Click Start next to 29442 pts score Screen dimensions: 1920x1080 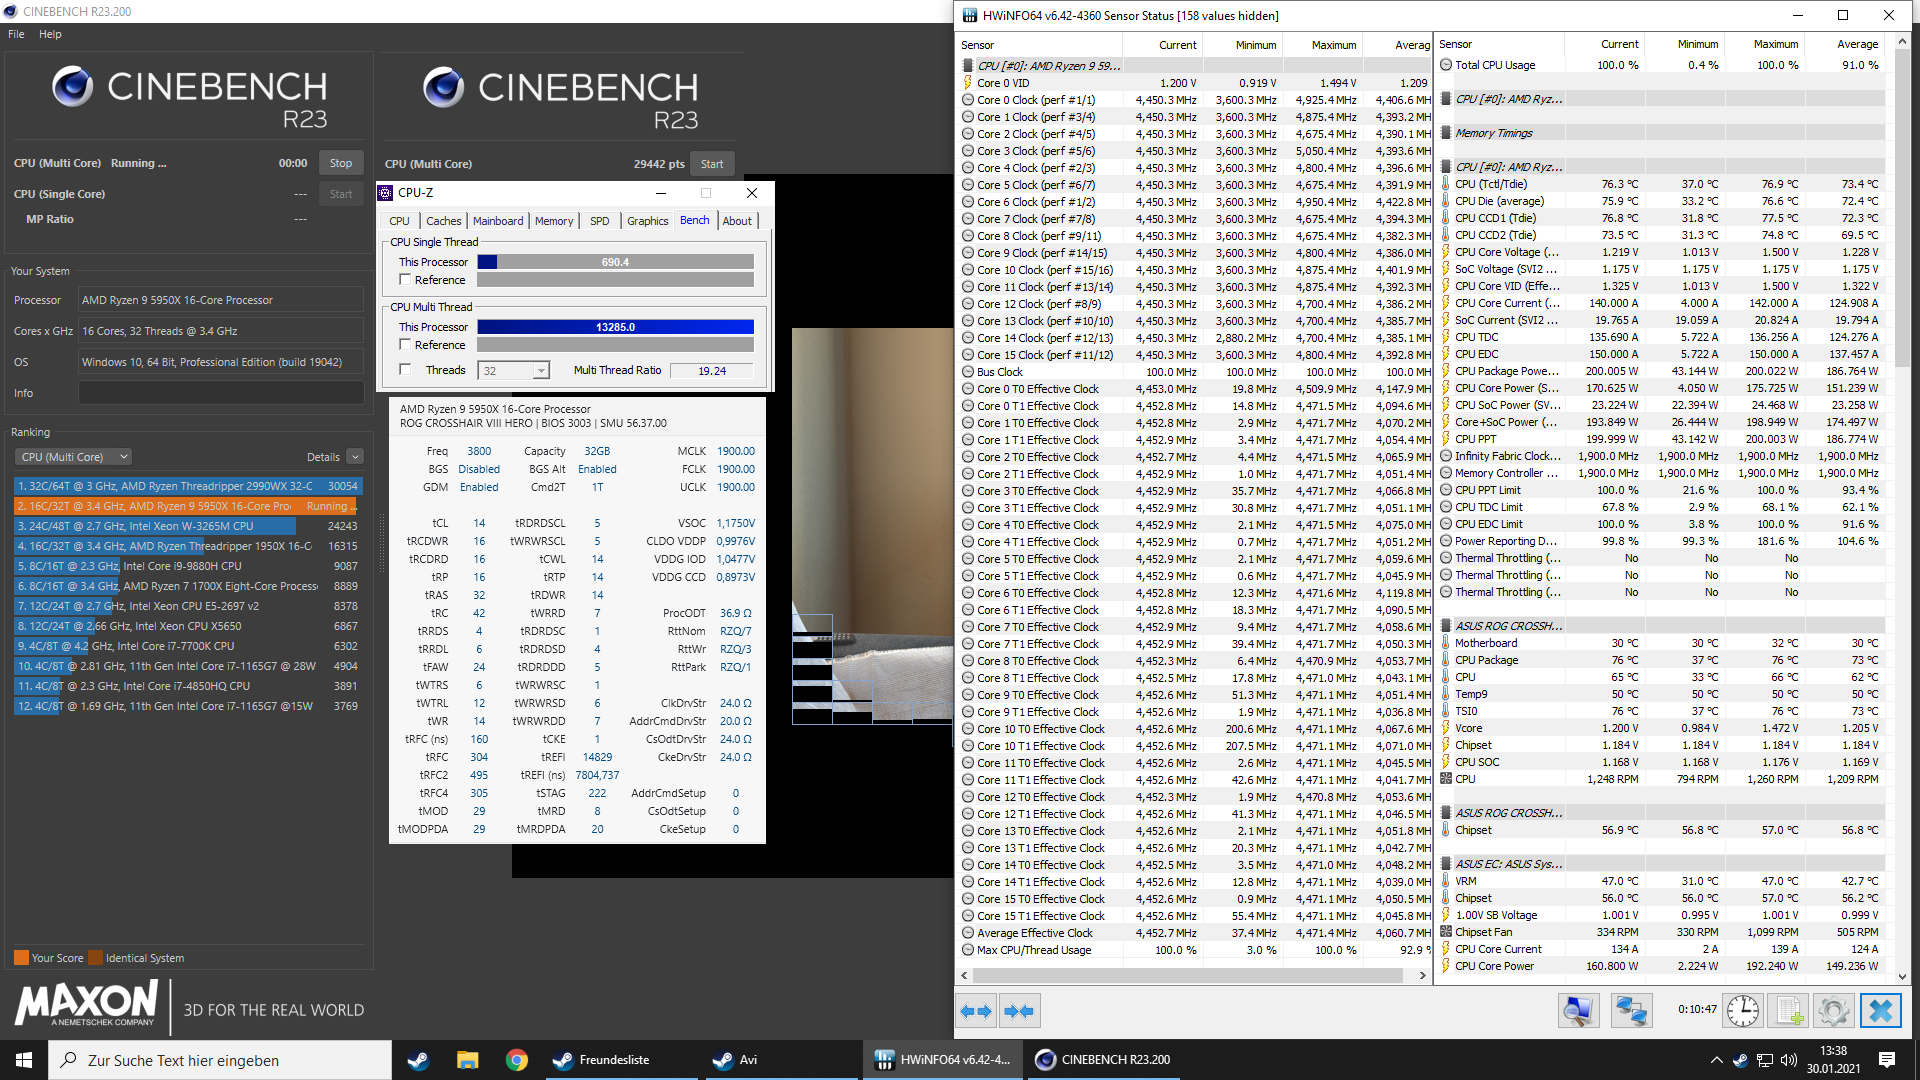[x=712, y=164]
